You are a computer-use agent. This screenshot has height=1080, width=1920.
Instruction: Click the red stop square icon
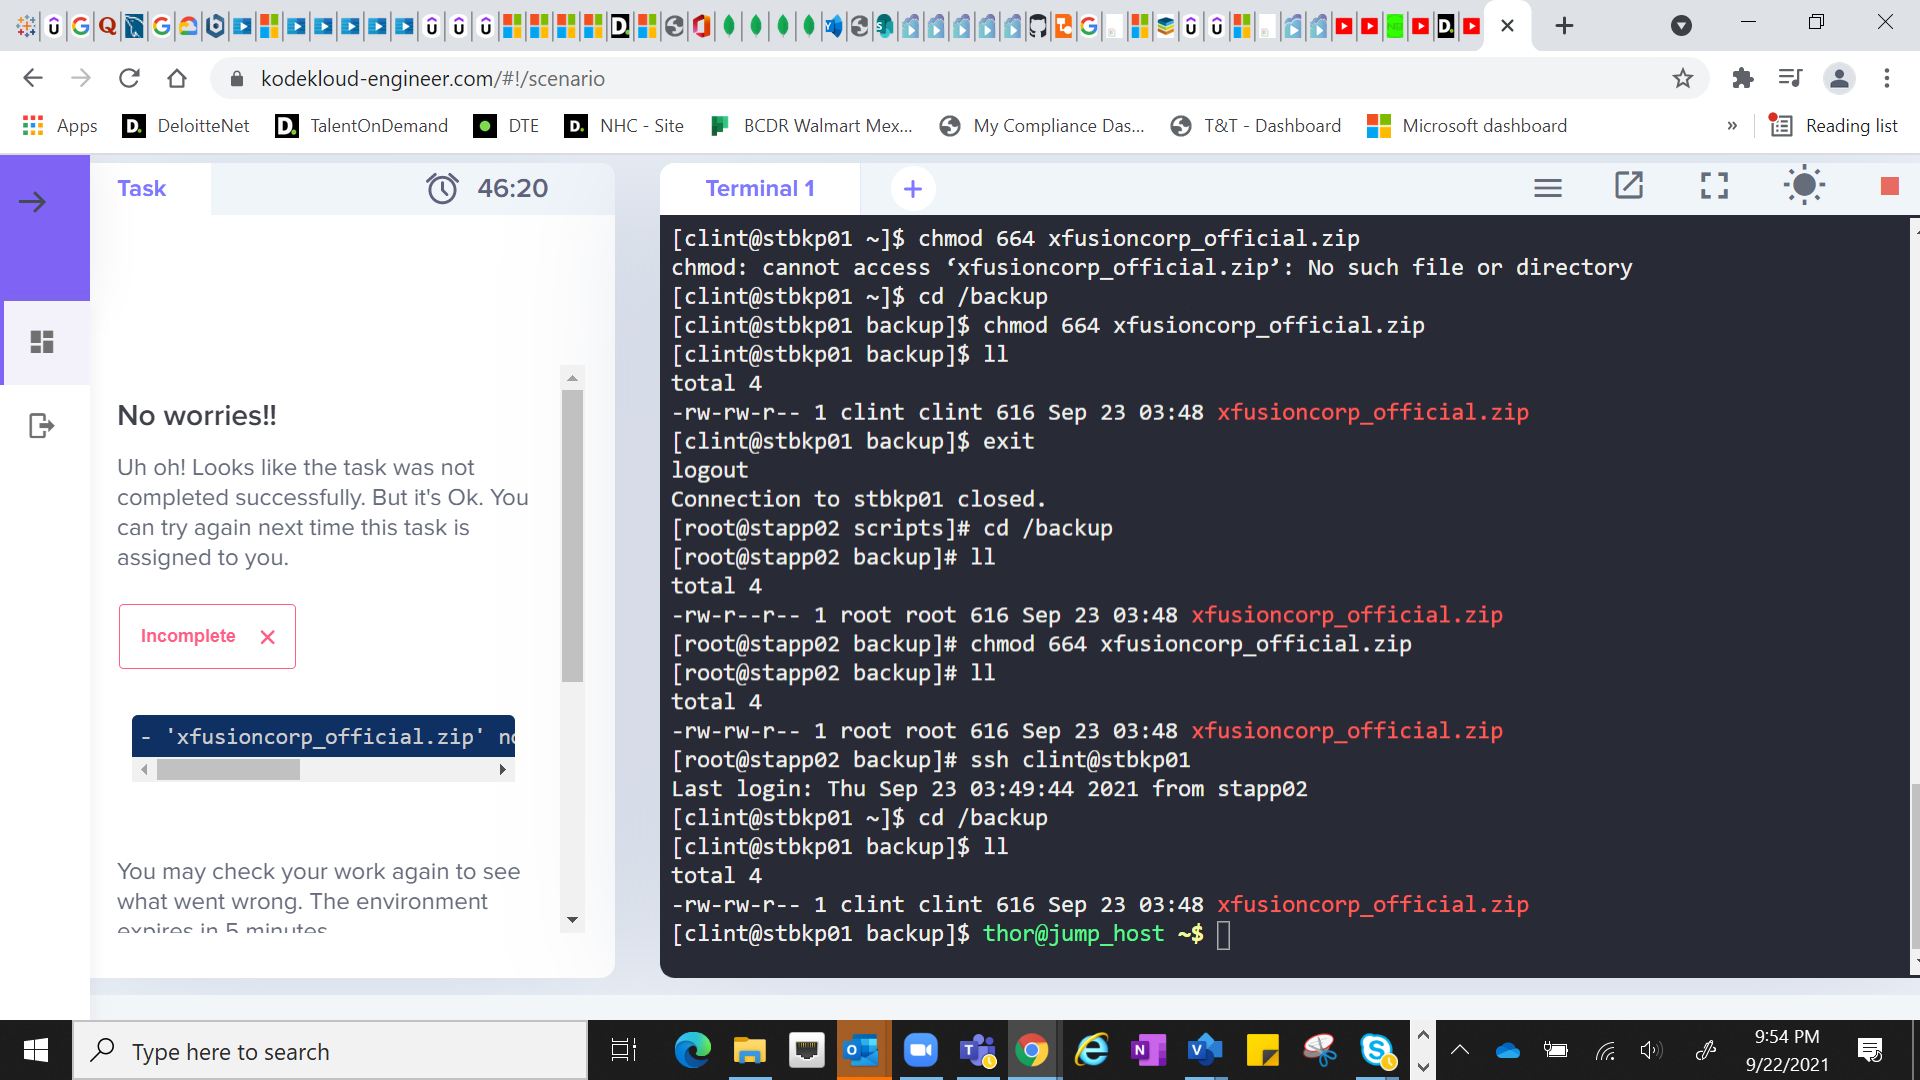click(1889, 186)
